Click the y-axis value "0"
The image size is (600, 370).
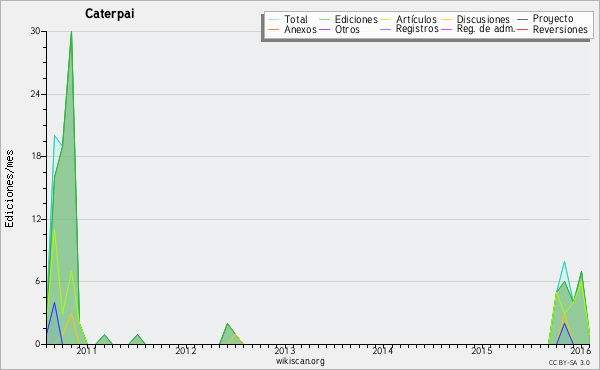coord(38,344)
